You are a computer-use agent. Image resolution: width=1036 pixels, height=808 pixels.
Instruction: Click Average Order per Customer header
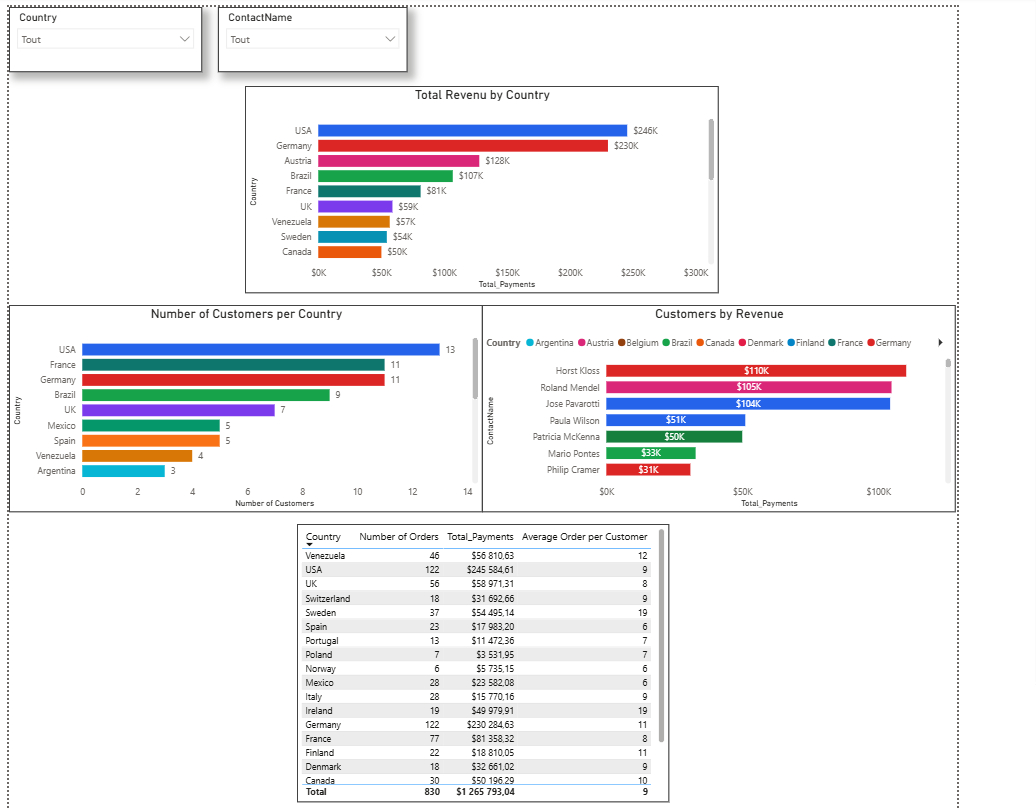[585, 536]
